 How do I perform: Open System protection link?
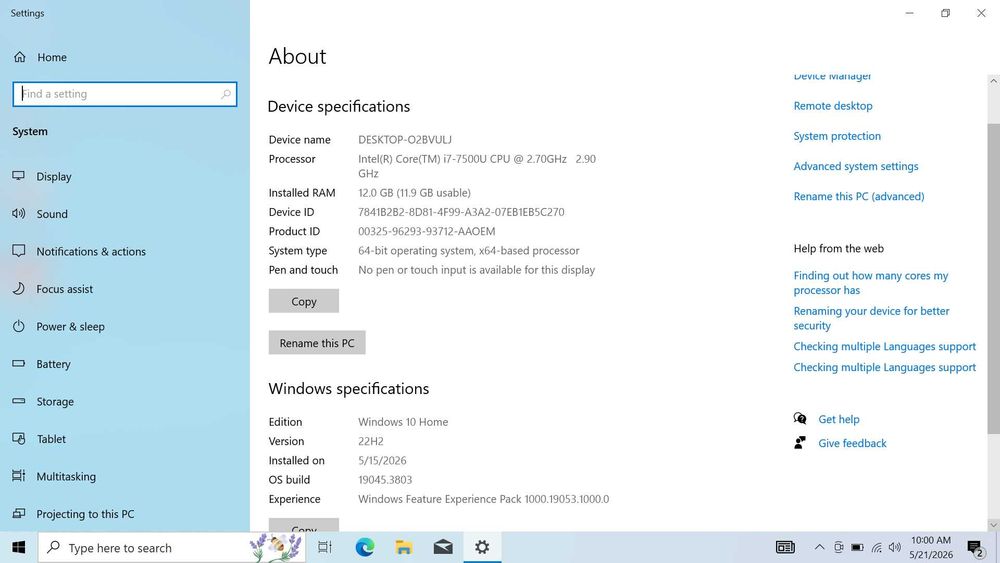837,136
